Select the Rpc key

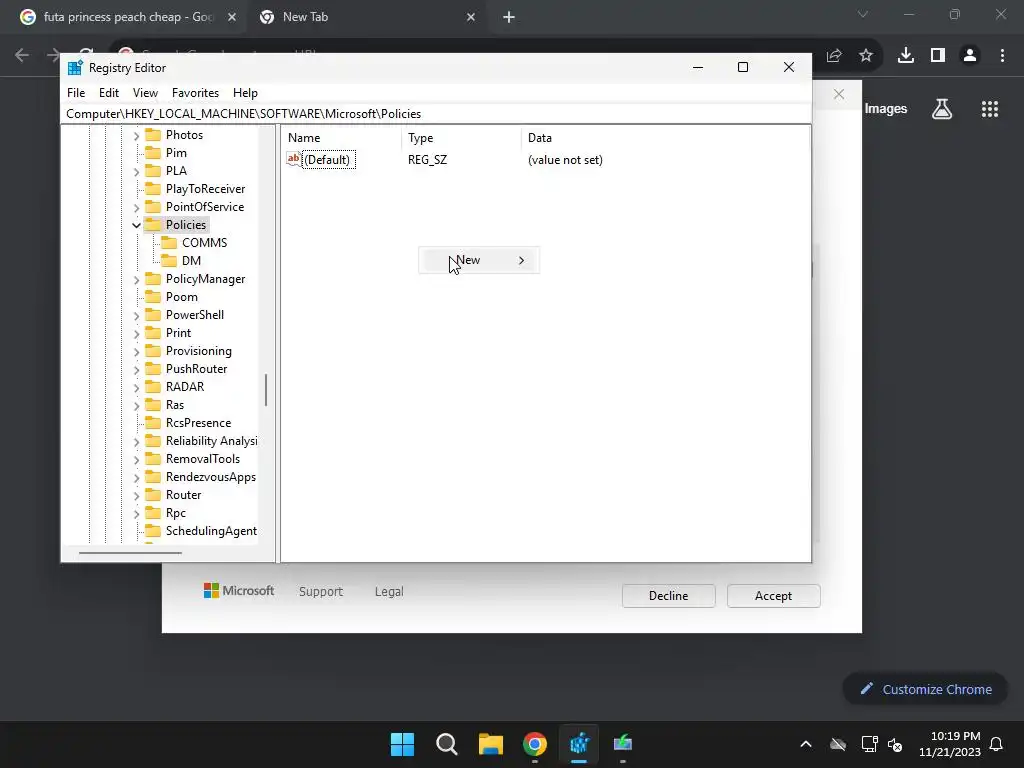[176, 513]
